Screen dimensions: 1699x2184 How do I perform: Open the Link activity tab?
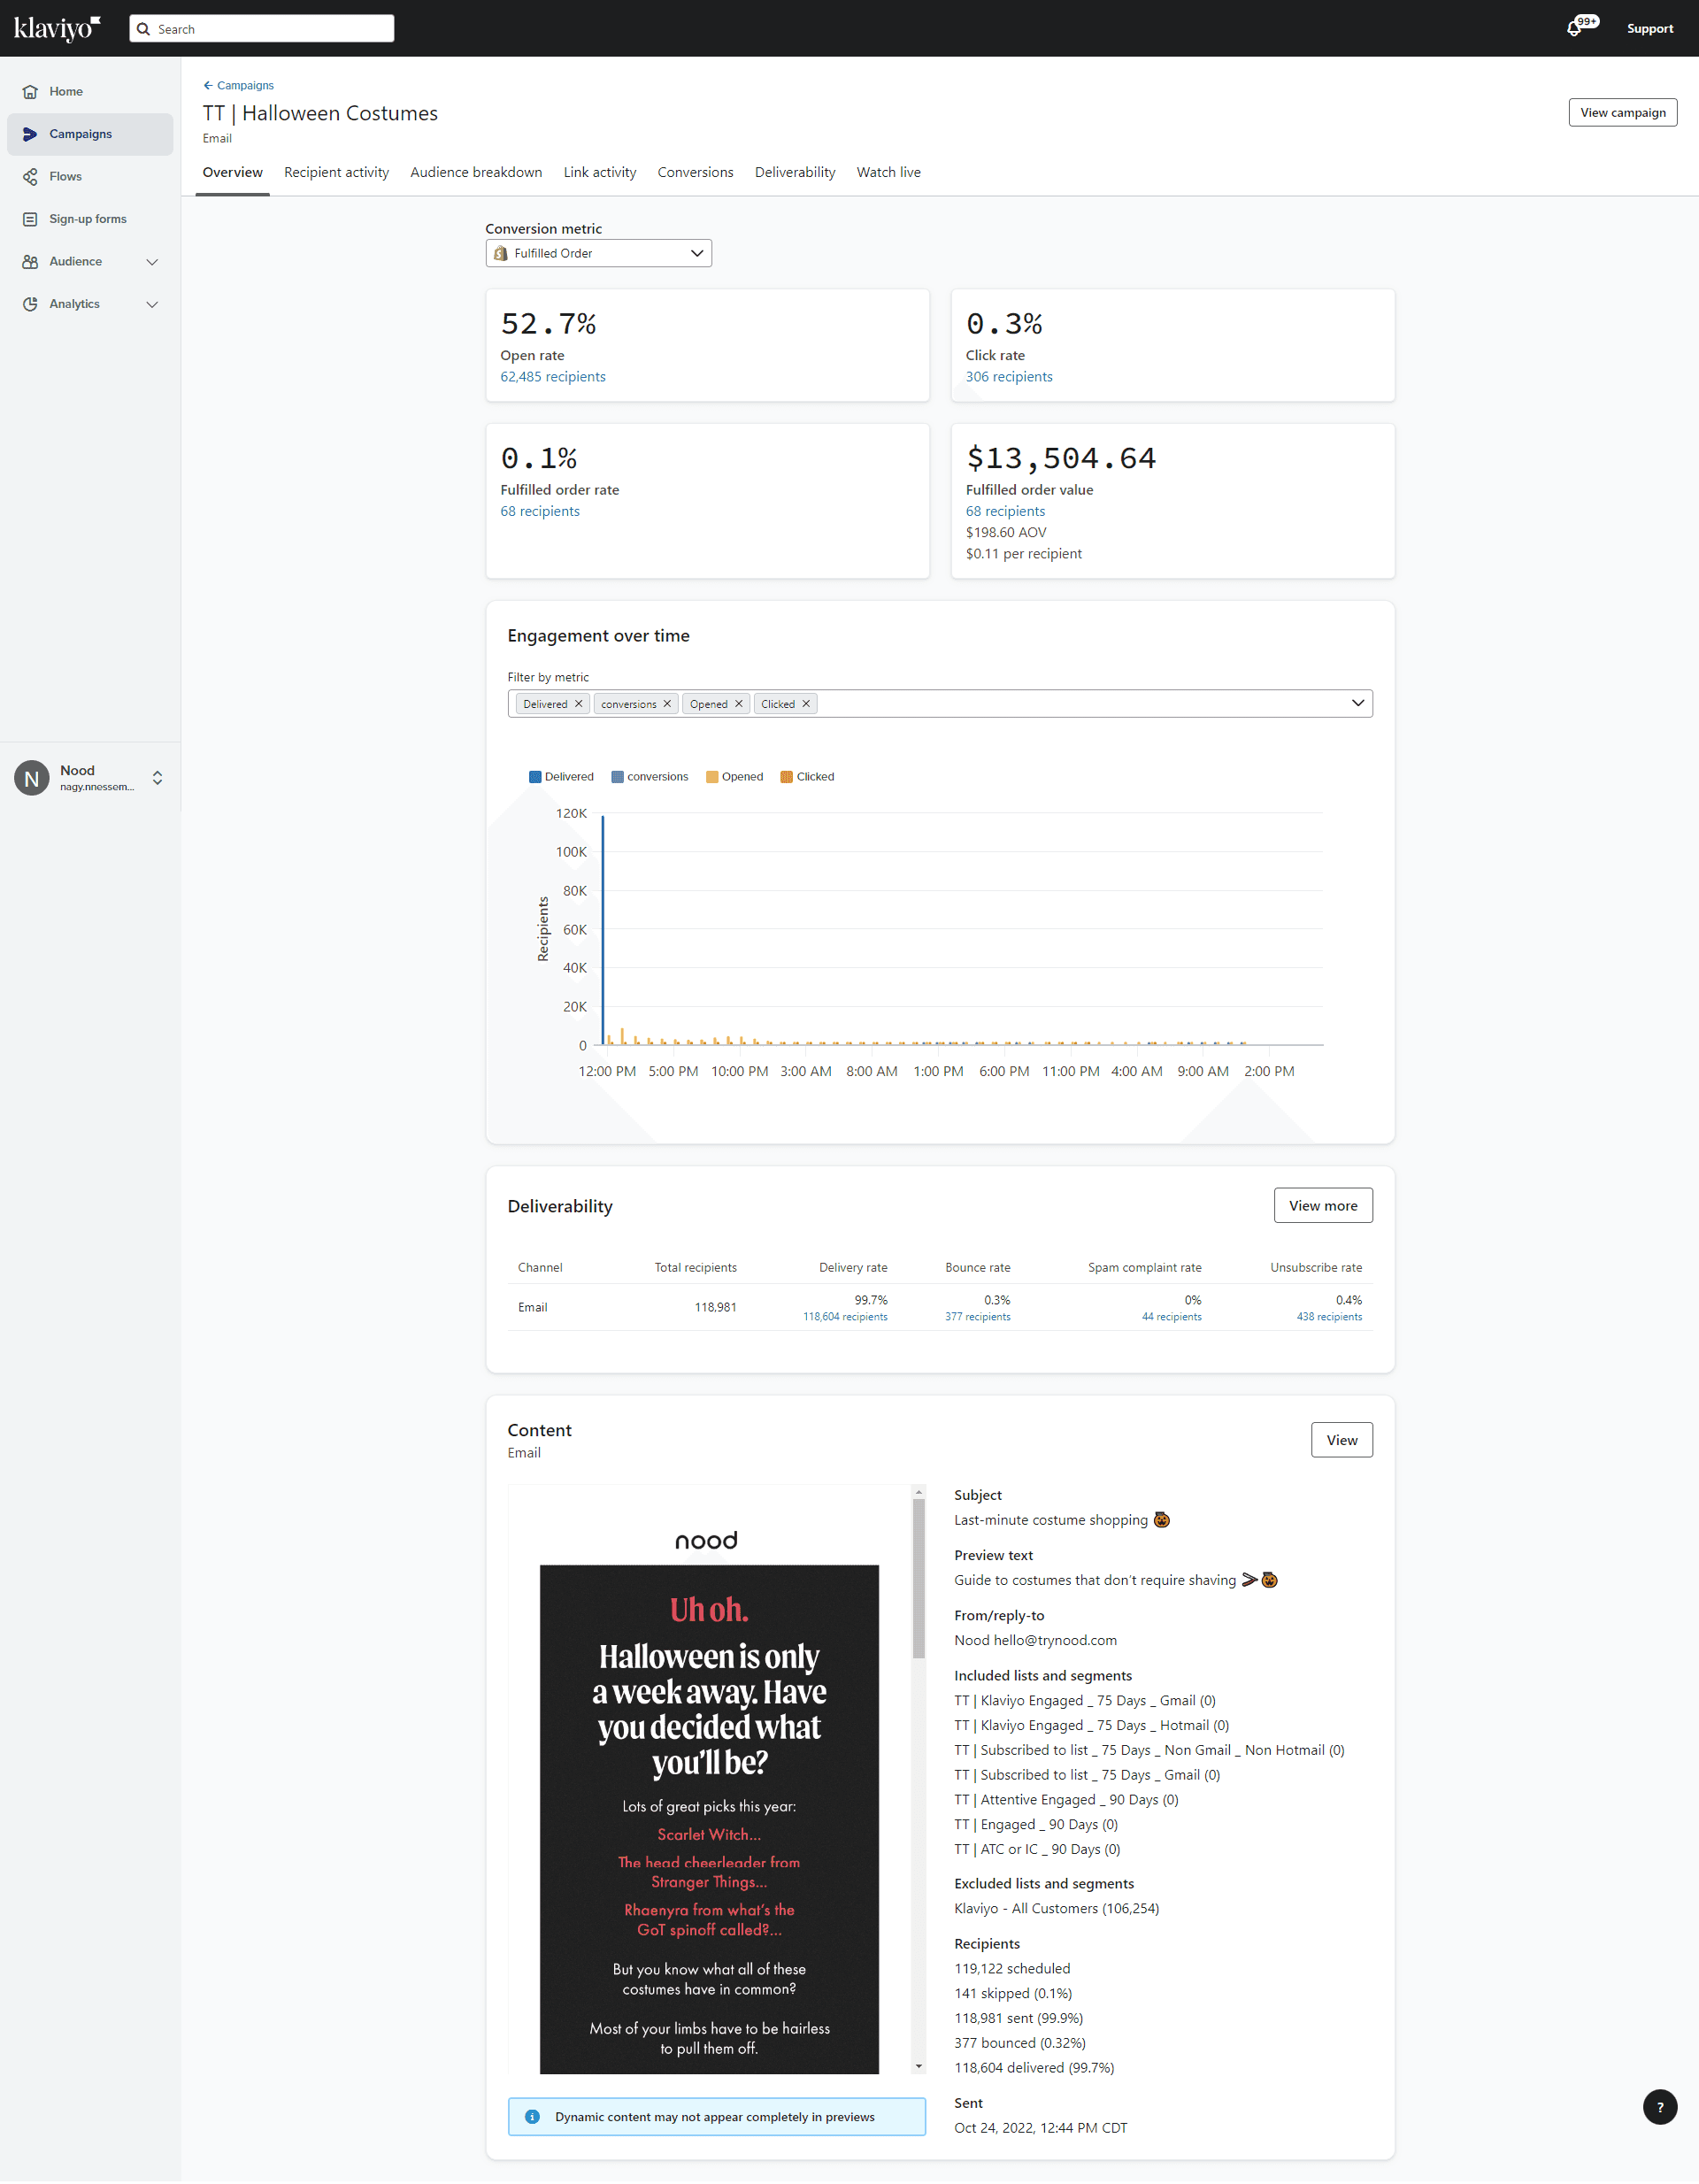coord(600,172)
